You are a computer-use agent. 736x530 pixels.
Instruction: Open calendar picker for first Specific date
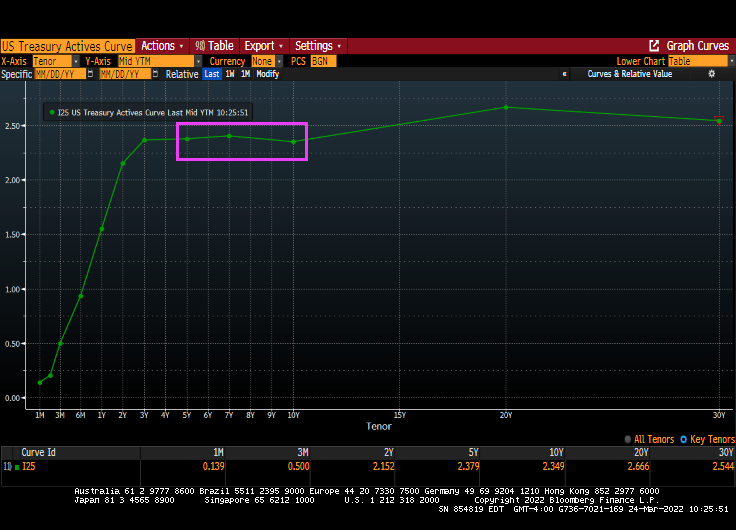pos(90,74)
